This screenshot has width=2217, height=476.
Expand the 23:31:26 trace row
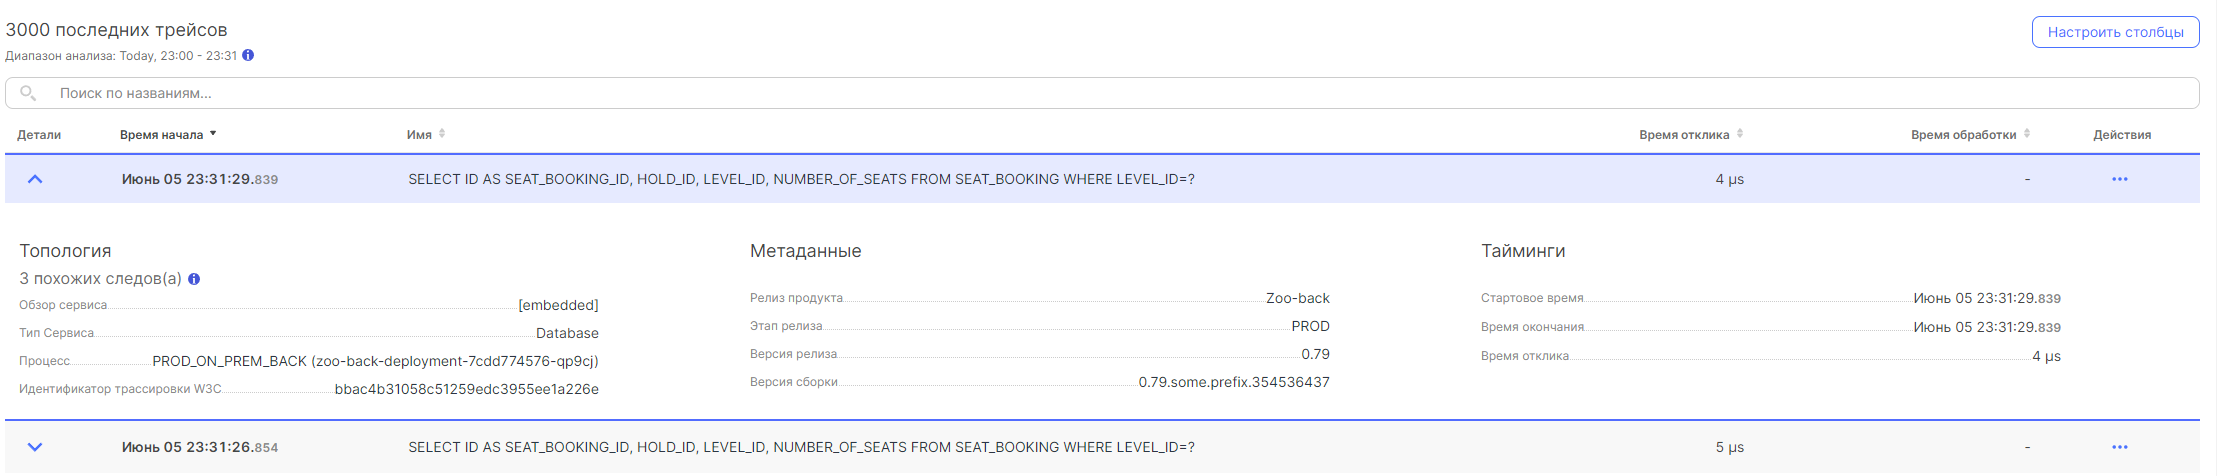[35, 447]
